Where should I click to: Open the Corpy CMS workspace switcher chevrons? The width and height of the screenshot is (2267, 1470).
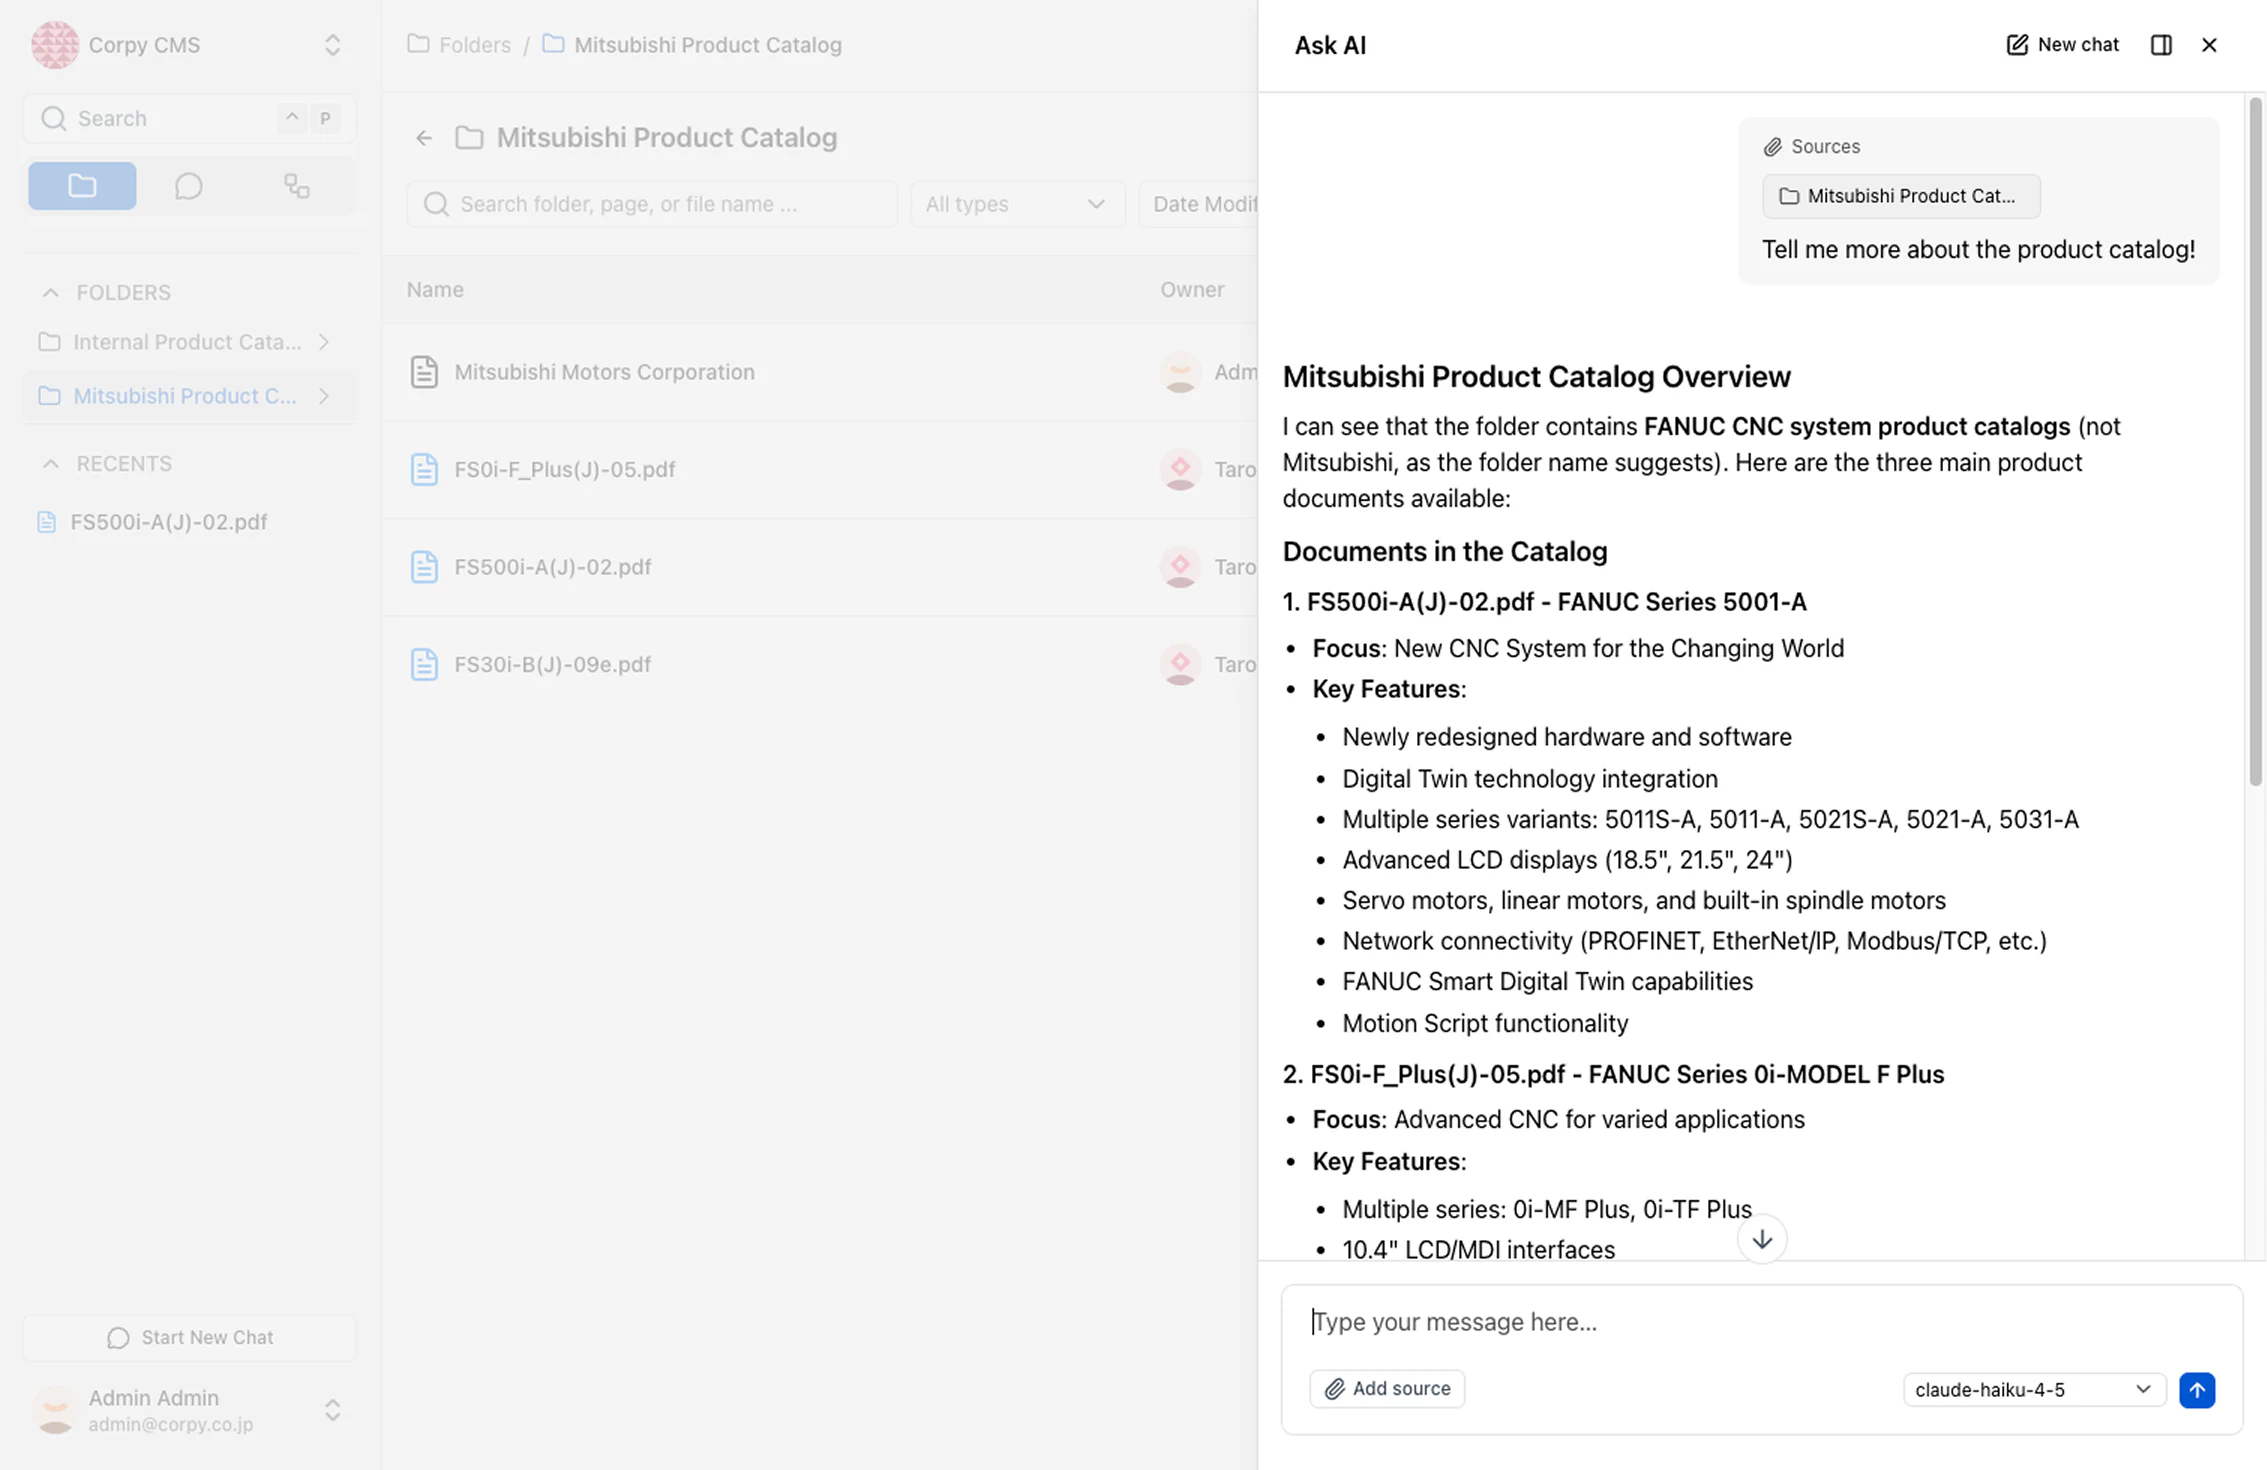coord(332,45)
